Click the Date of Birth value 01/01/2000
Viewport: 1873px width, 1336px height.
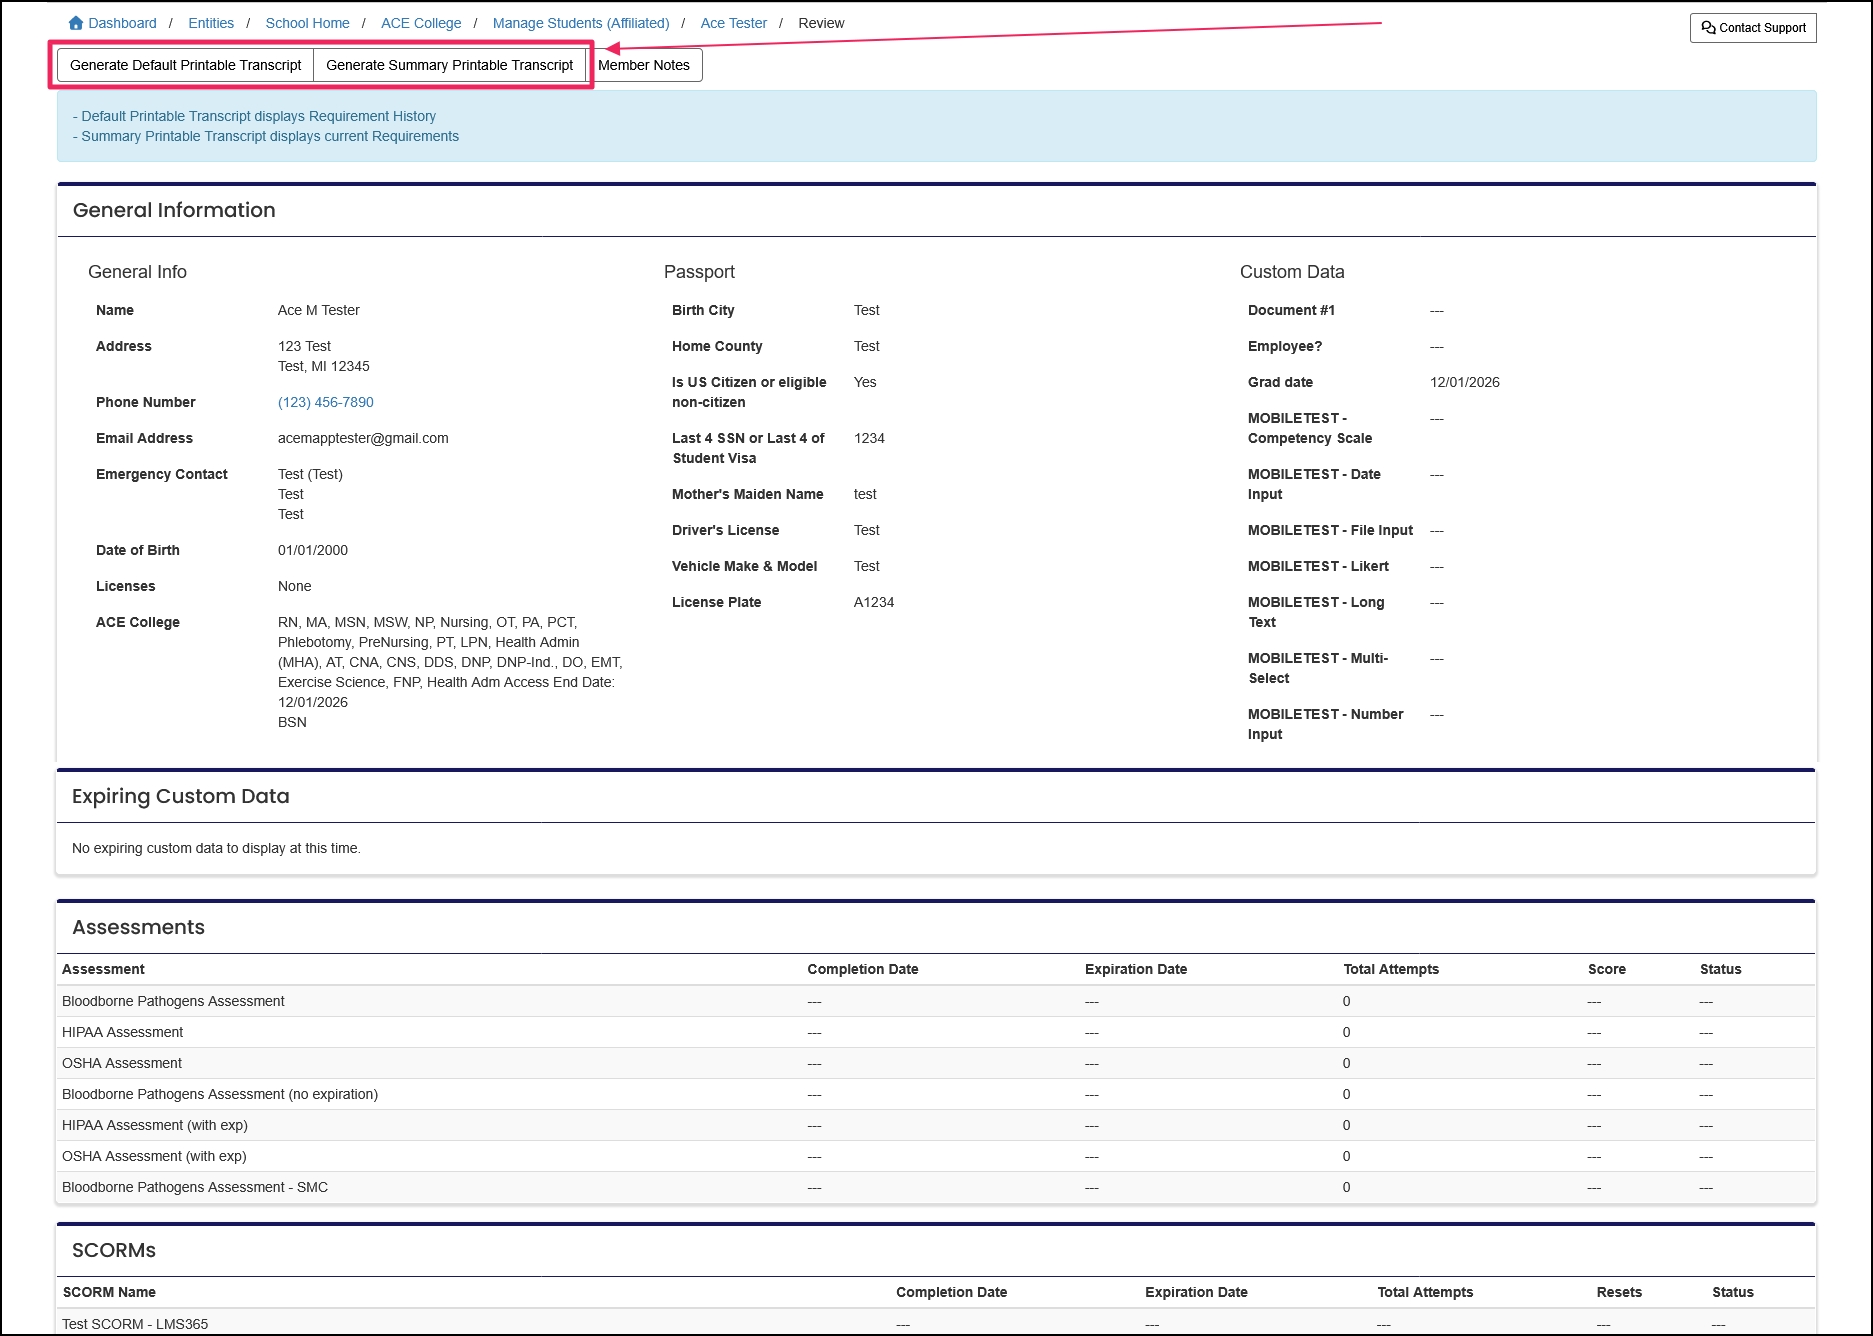point(313,550)
